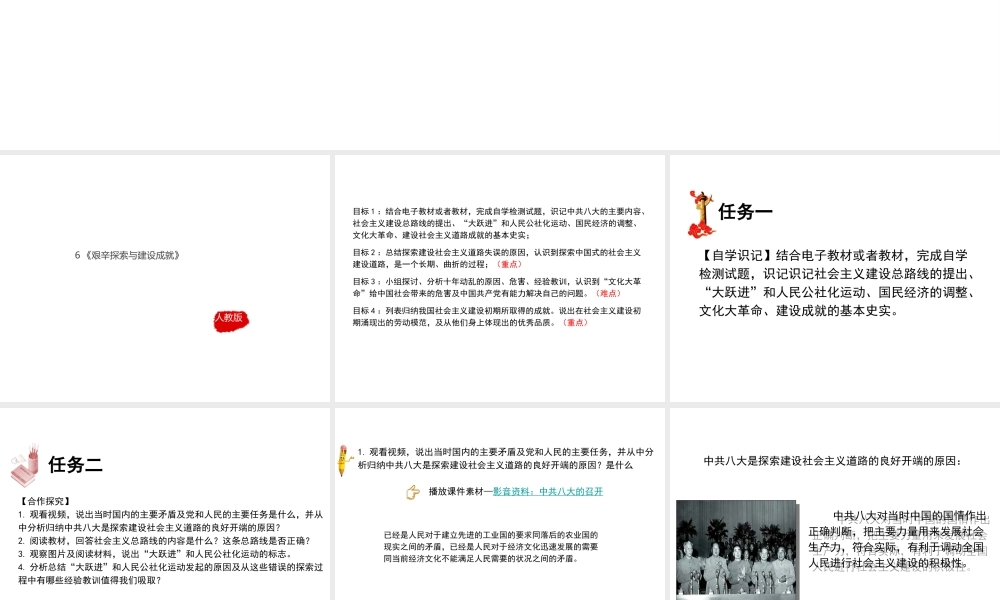Click the red (难点) marker in 目标3
1000x600 pixels.
tap(608, 293)
